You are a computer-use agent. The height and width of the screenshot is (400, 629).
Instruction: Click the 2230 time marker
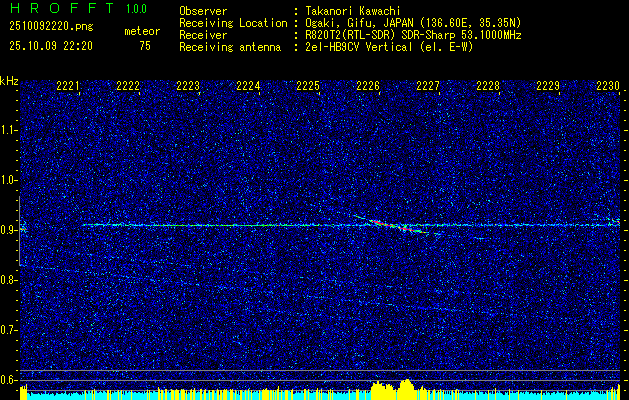(x=608, y=87)
